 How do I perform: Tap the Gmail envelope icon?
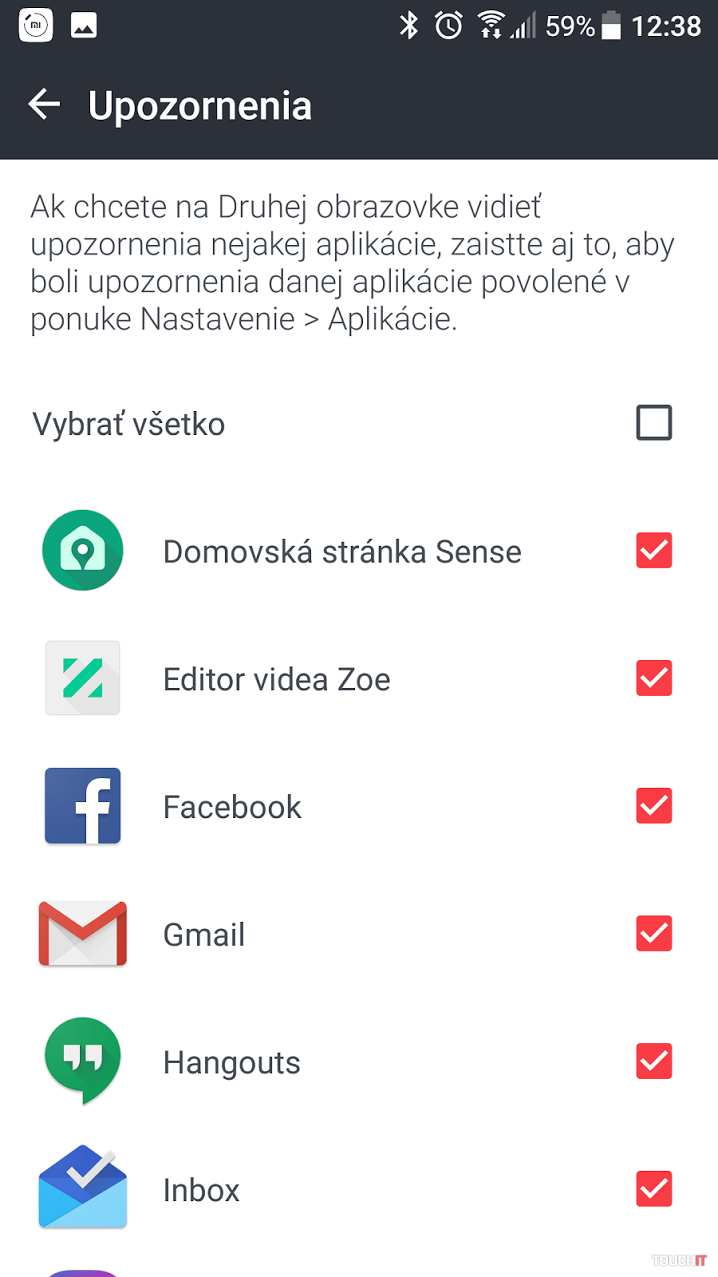[83, 934]
